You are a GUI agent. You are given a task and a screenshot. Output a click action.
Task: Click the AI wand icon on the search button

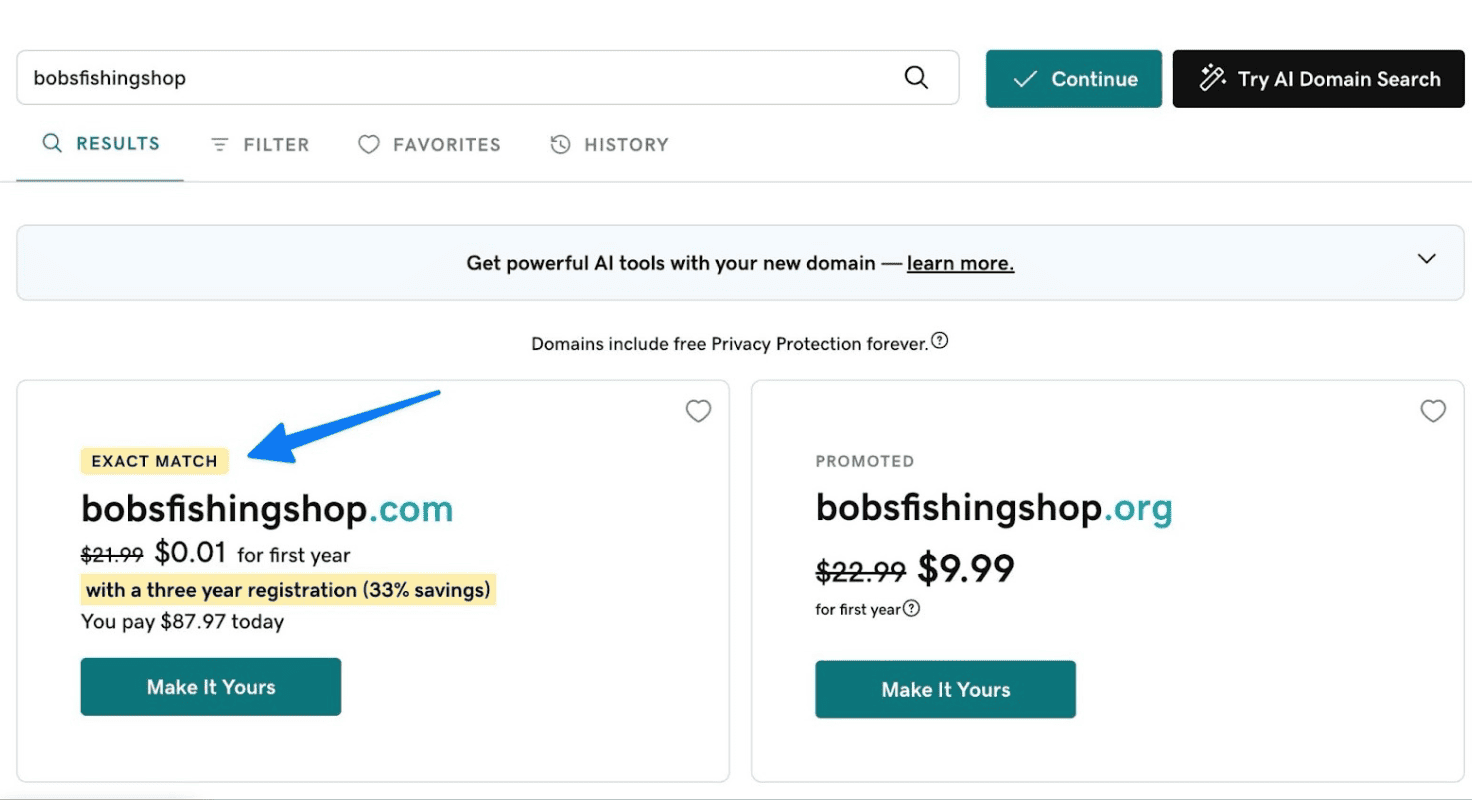click(1212, 77)
